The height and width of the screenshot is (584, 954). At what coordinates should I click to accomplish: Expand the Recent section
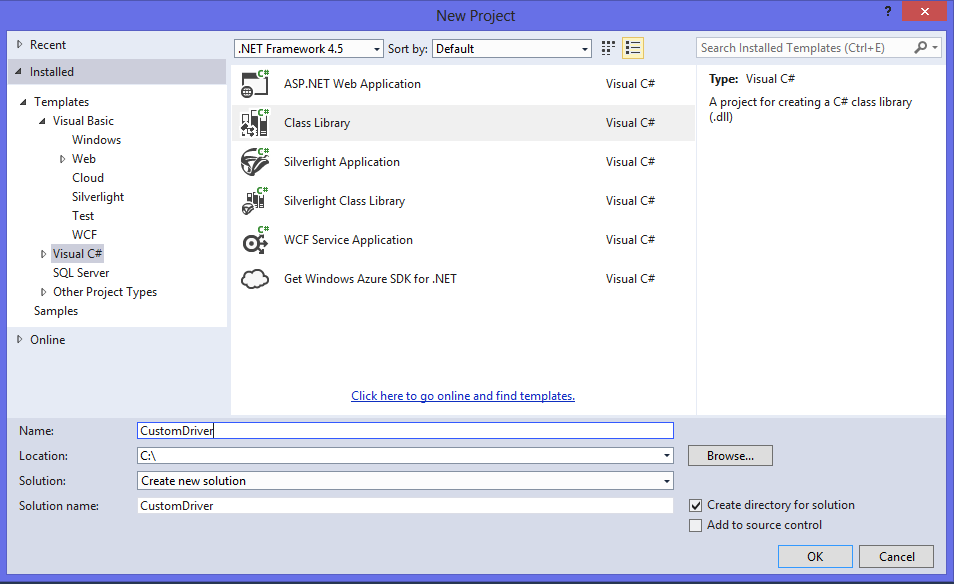tap(19, 44)
